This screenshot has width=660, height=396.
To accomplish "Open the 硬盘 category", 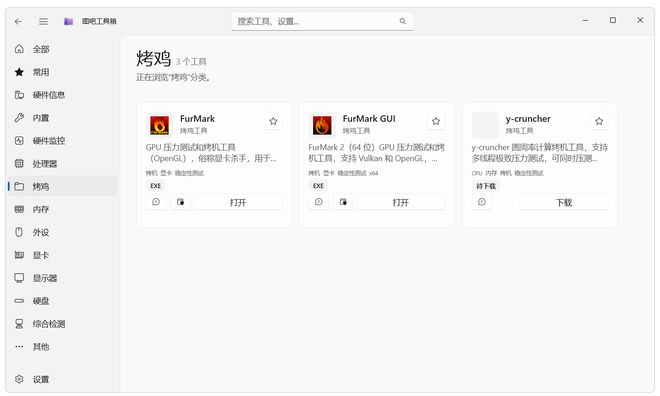I will tap(62, 301).
